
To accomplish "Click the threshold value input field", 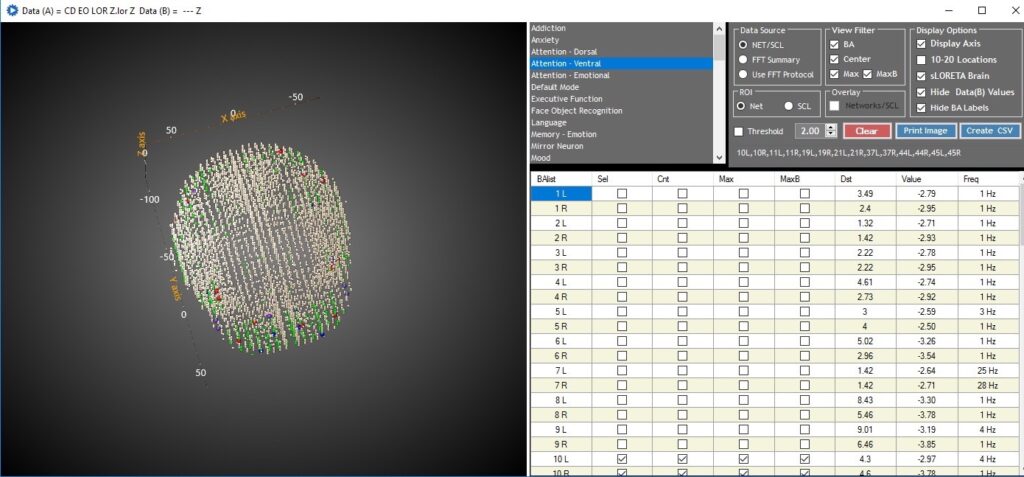I will [809, 131].
